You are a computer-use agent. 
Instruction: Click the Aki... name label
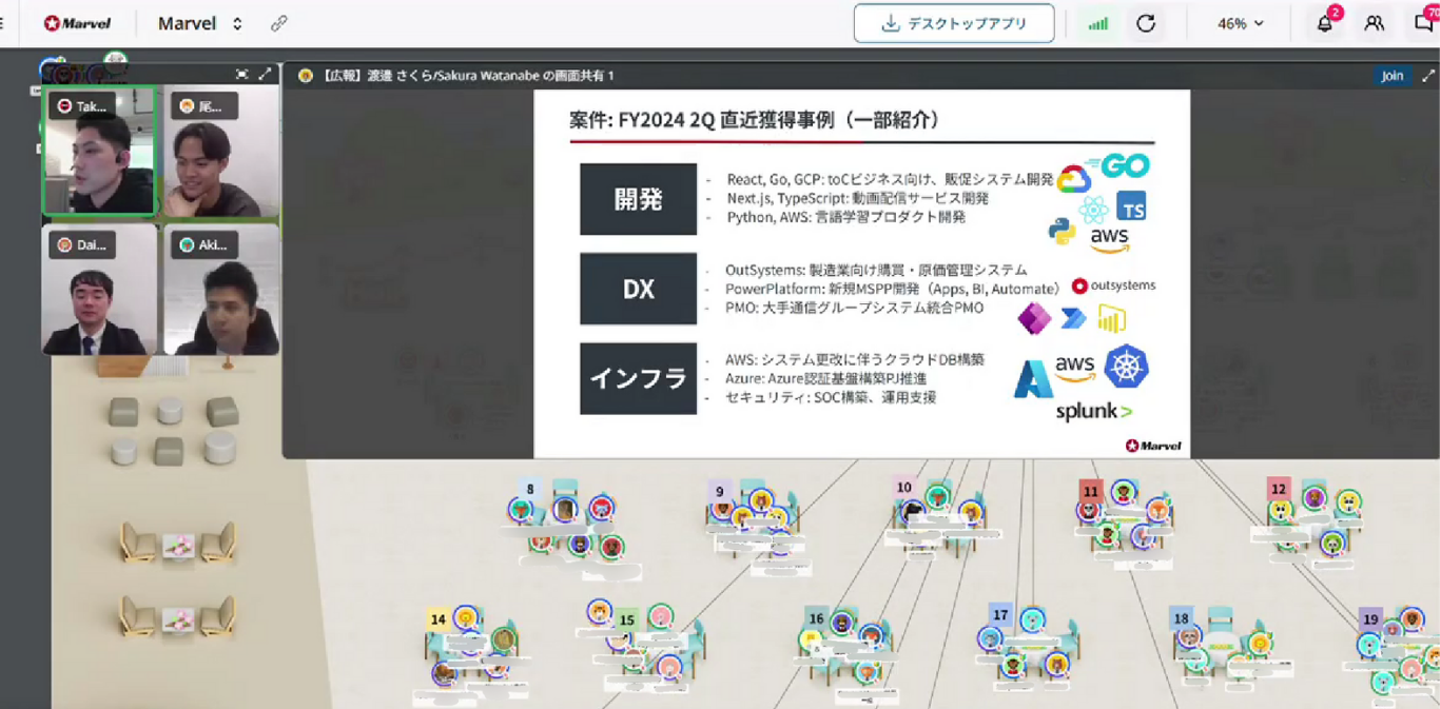click(205, 244)
